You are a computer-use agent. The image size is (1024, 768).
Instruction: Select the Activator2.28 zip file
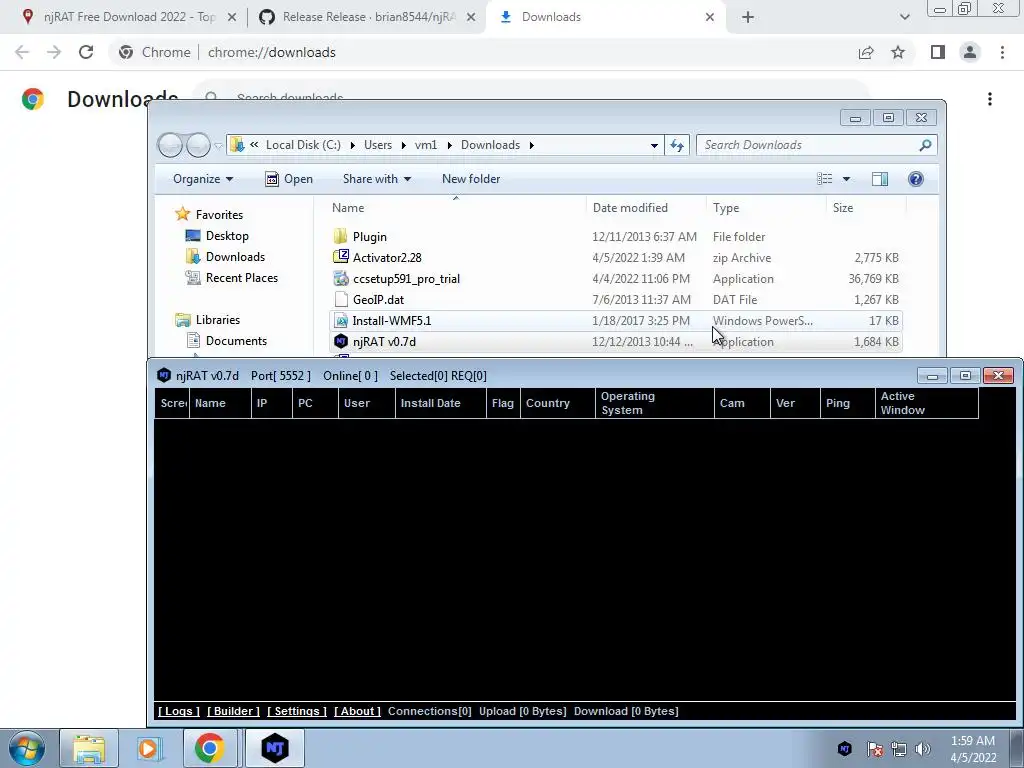[x=616, y=257]
